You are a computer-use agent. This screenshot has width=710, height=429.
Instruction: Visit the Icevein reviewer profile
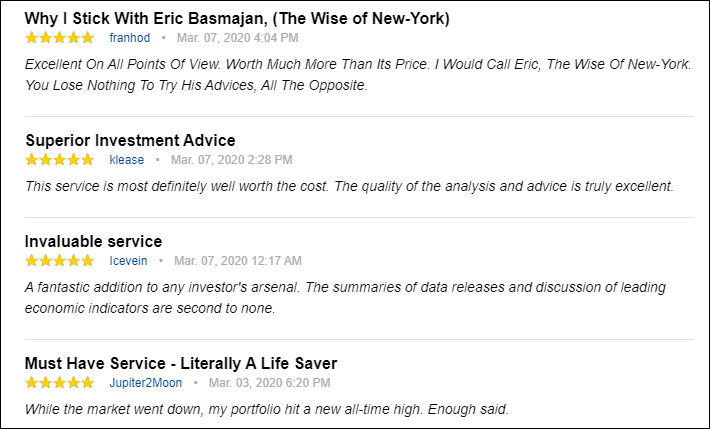click(128, 261)
